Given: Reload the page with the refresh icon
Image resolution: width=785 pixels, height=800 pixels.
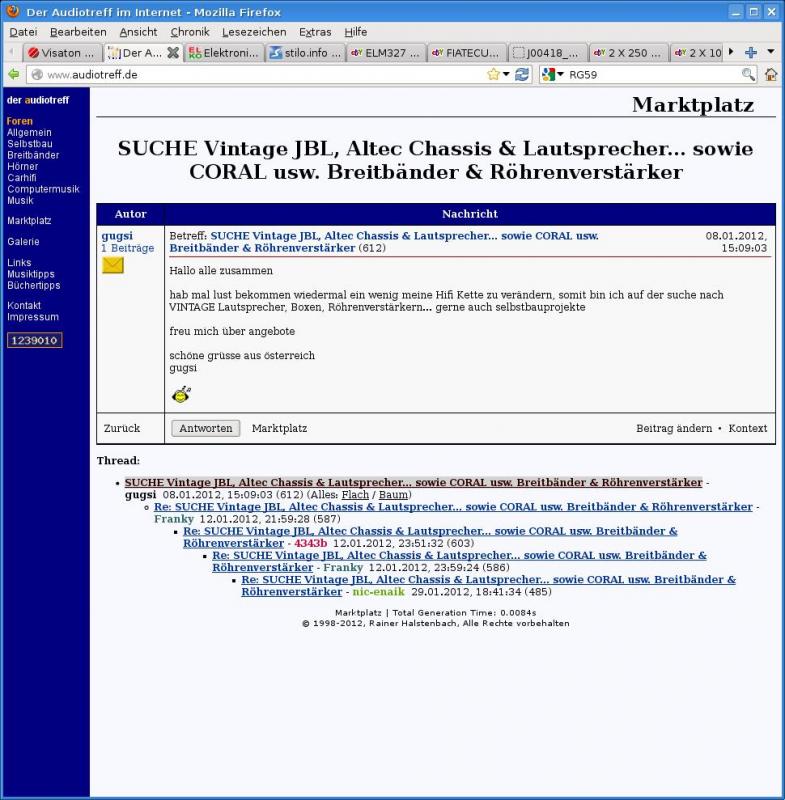Looking at the screenshot, I should click(522, 74).
